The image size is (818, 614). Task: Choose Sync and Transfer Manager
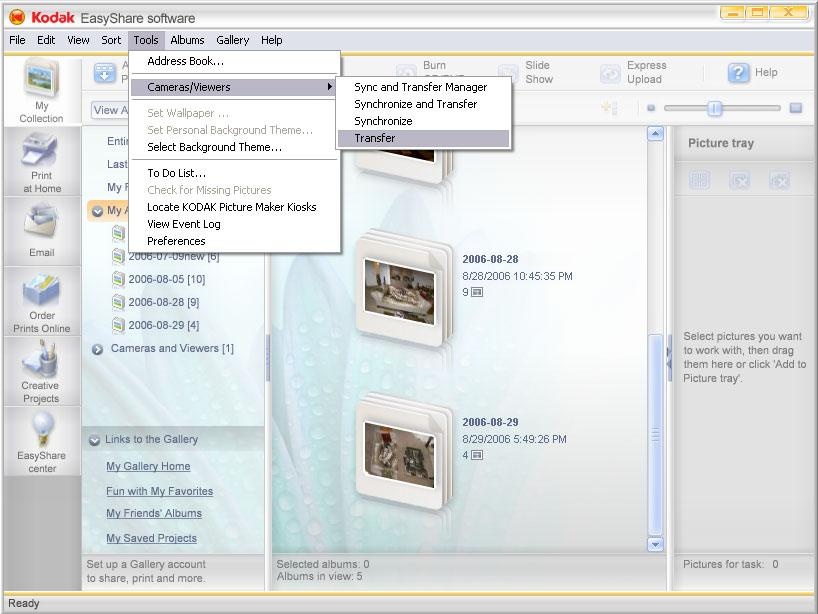coord(423,87)
